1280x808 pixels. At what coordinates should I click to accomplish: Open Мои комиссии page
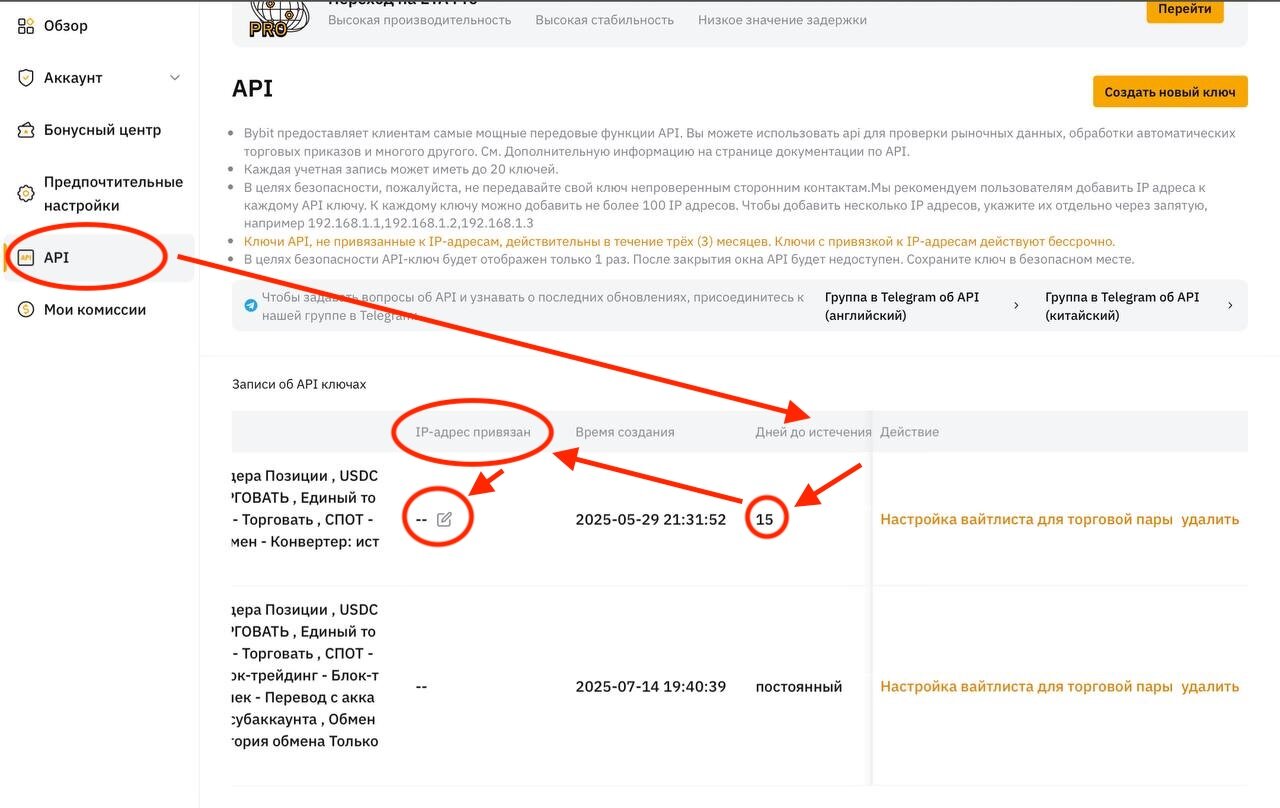(95, 310)
